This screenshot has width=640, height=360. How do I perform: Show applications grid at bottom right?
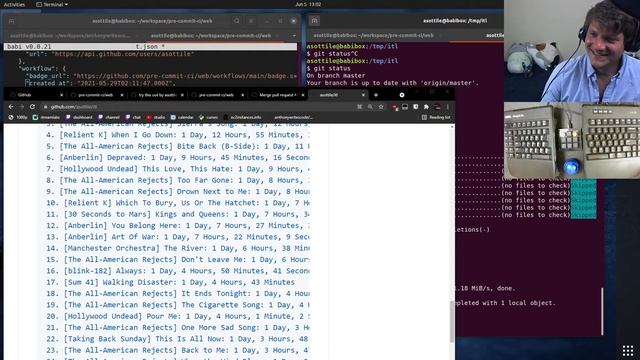click(628, 350)
